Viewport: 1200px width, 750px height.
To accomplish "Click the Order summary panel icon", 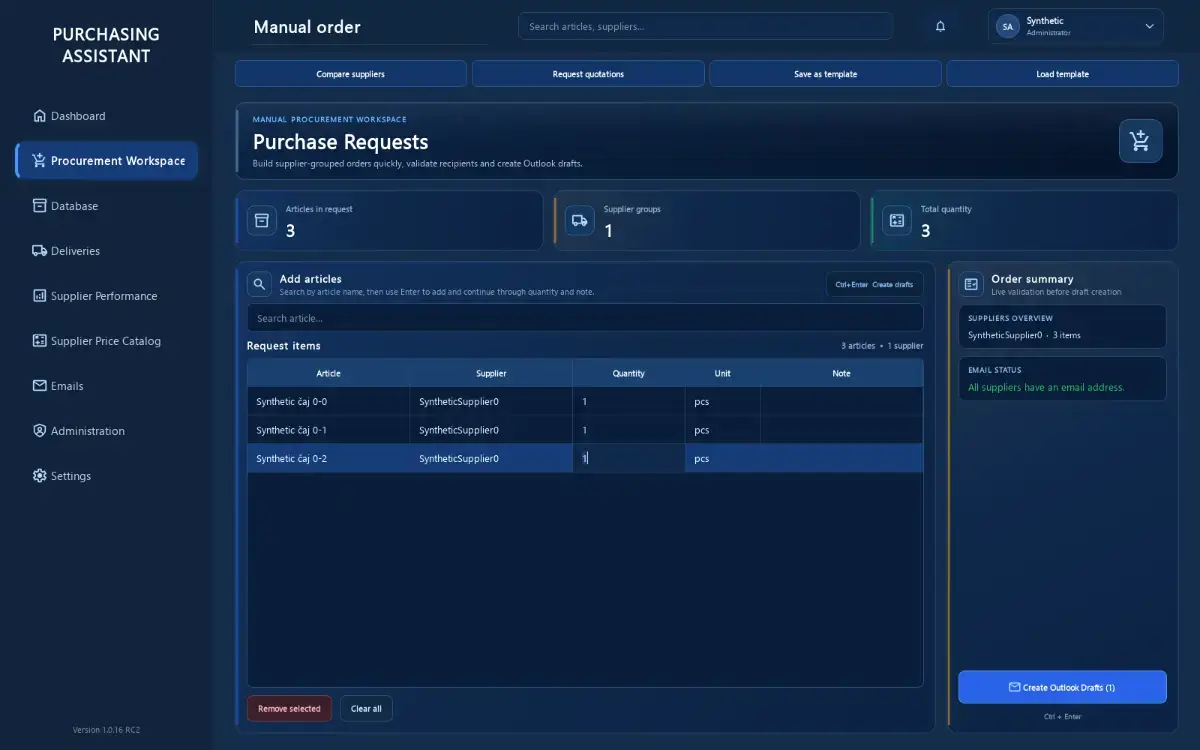I will click(970, 284).
